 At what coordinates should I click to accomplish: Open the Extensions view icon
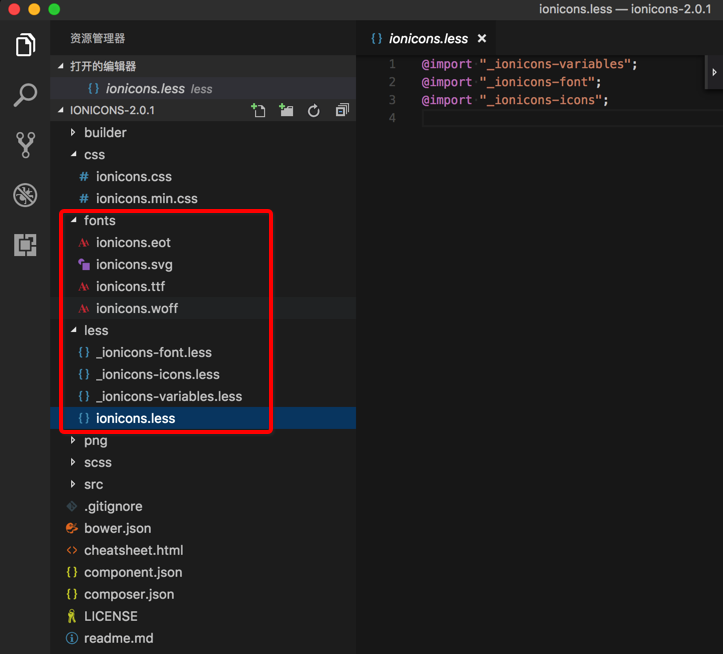25,244
